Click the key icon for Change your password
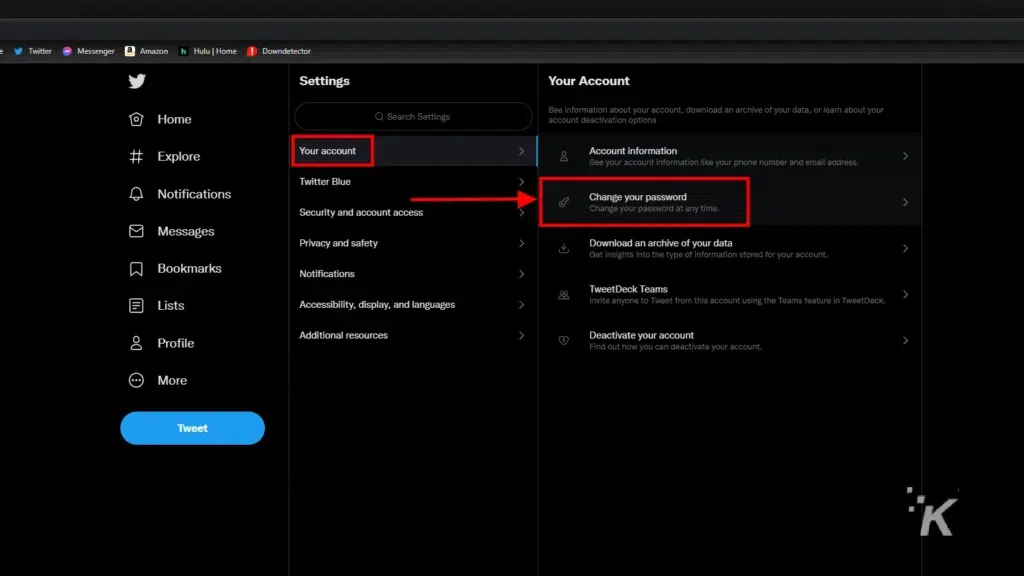Image resolution: width=1024 pixels, height=576 pixels. (564, 202)
